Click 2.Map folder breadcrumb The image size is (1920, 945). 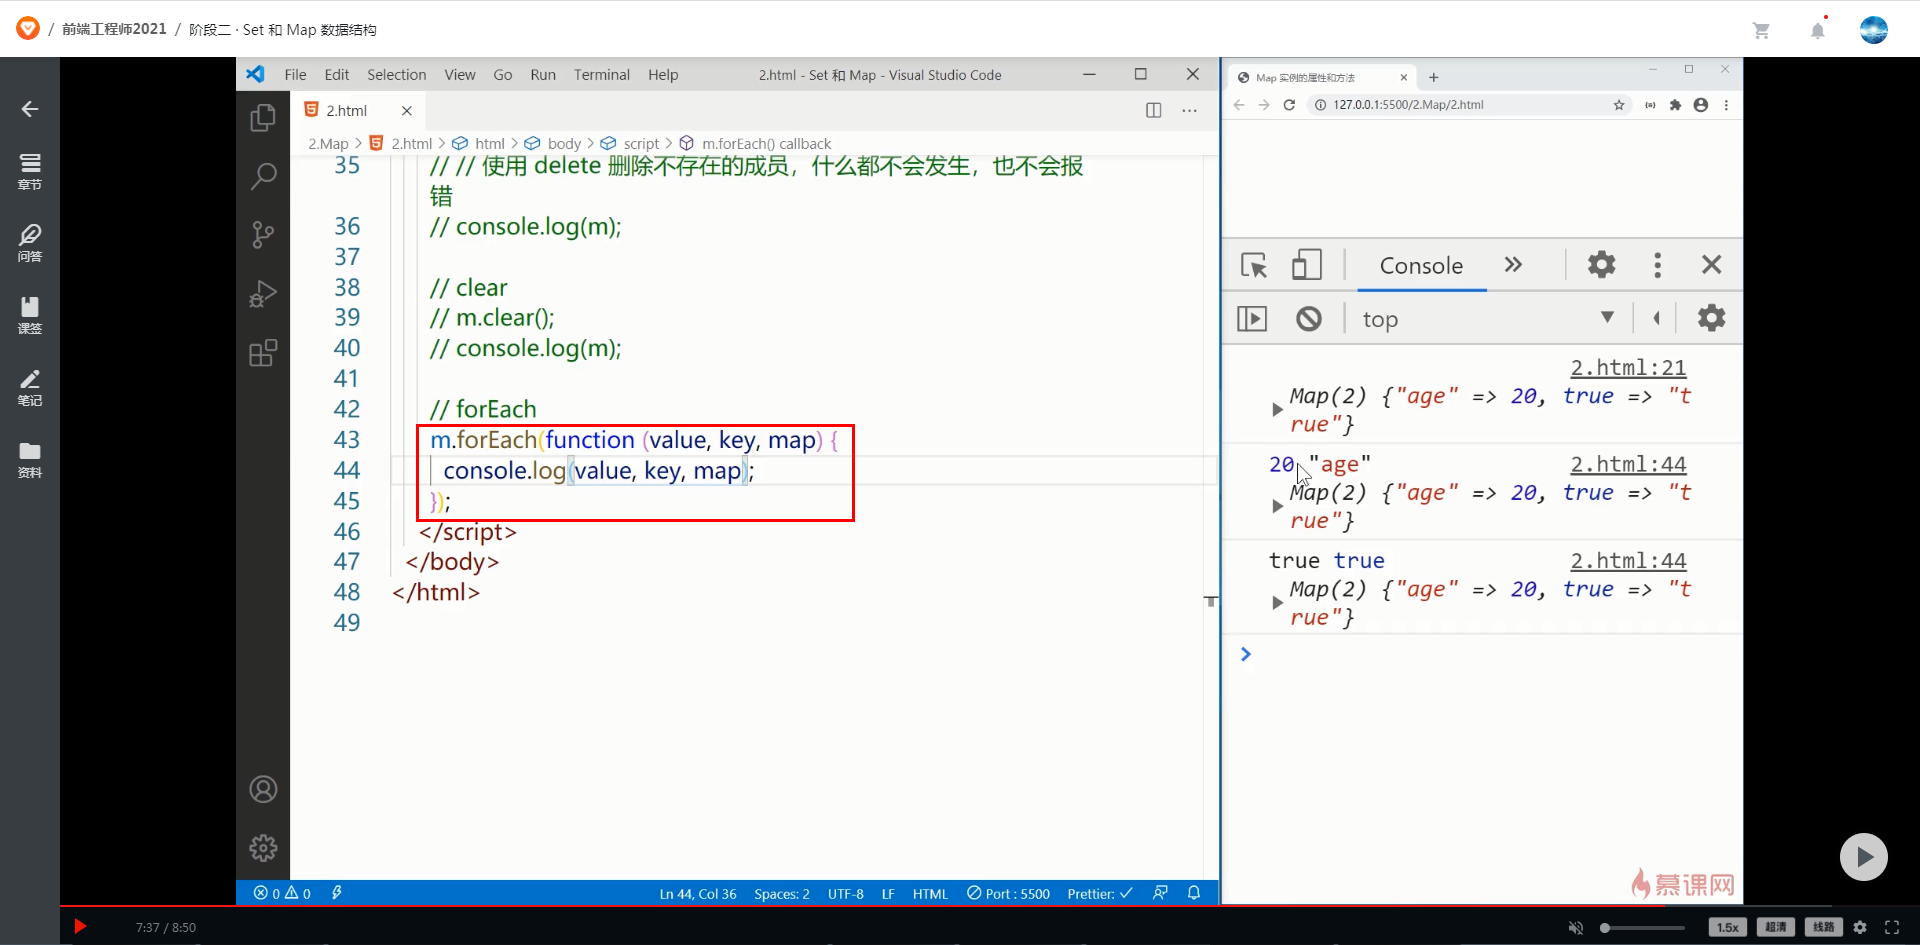pos(328,144)
